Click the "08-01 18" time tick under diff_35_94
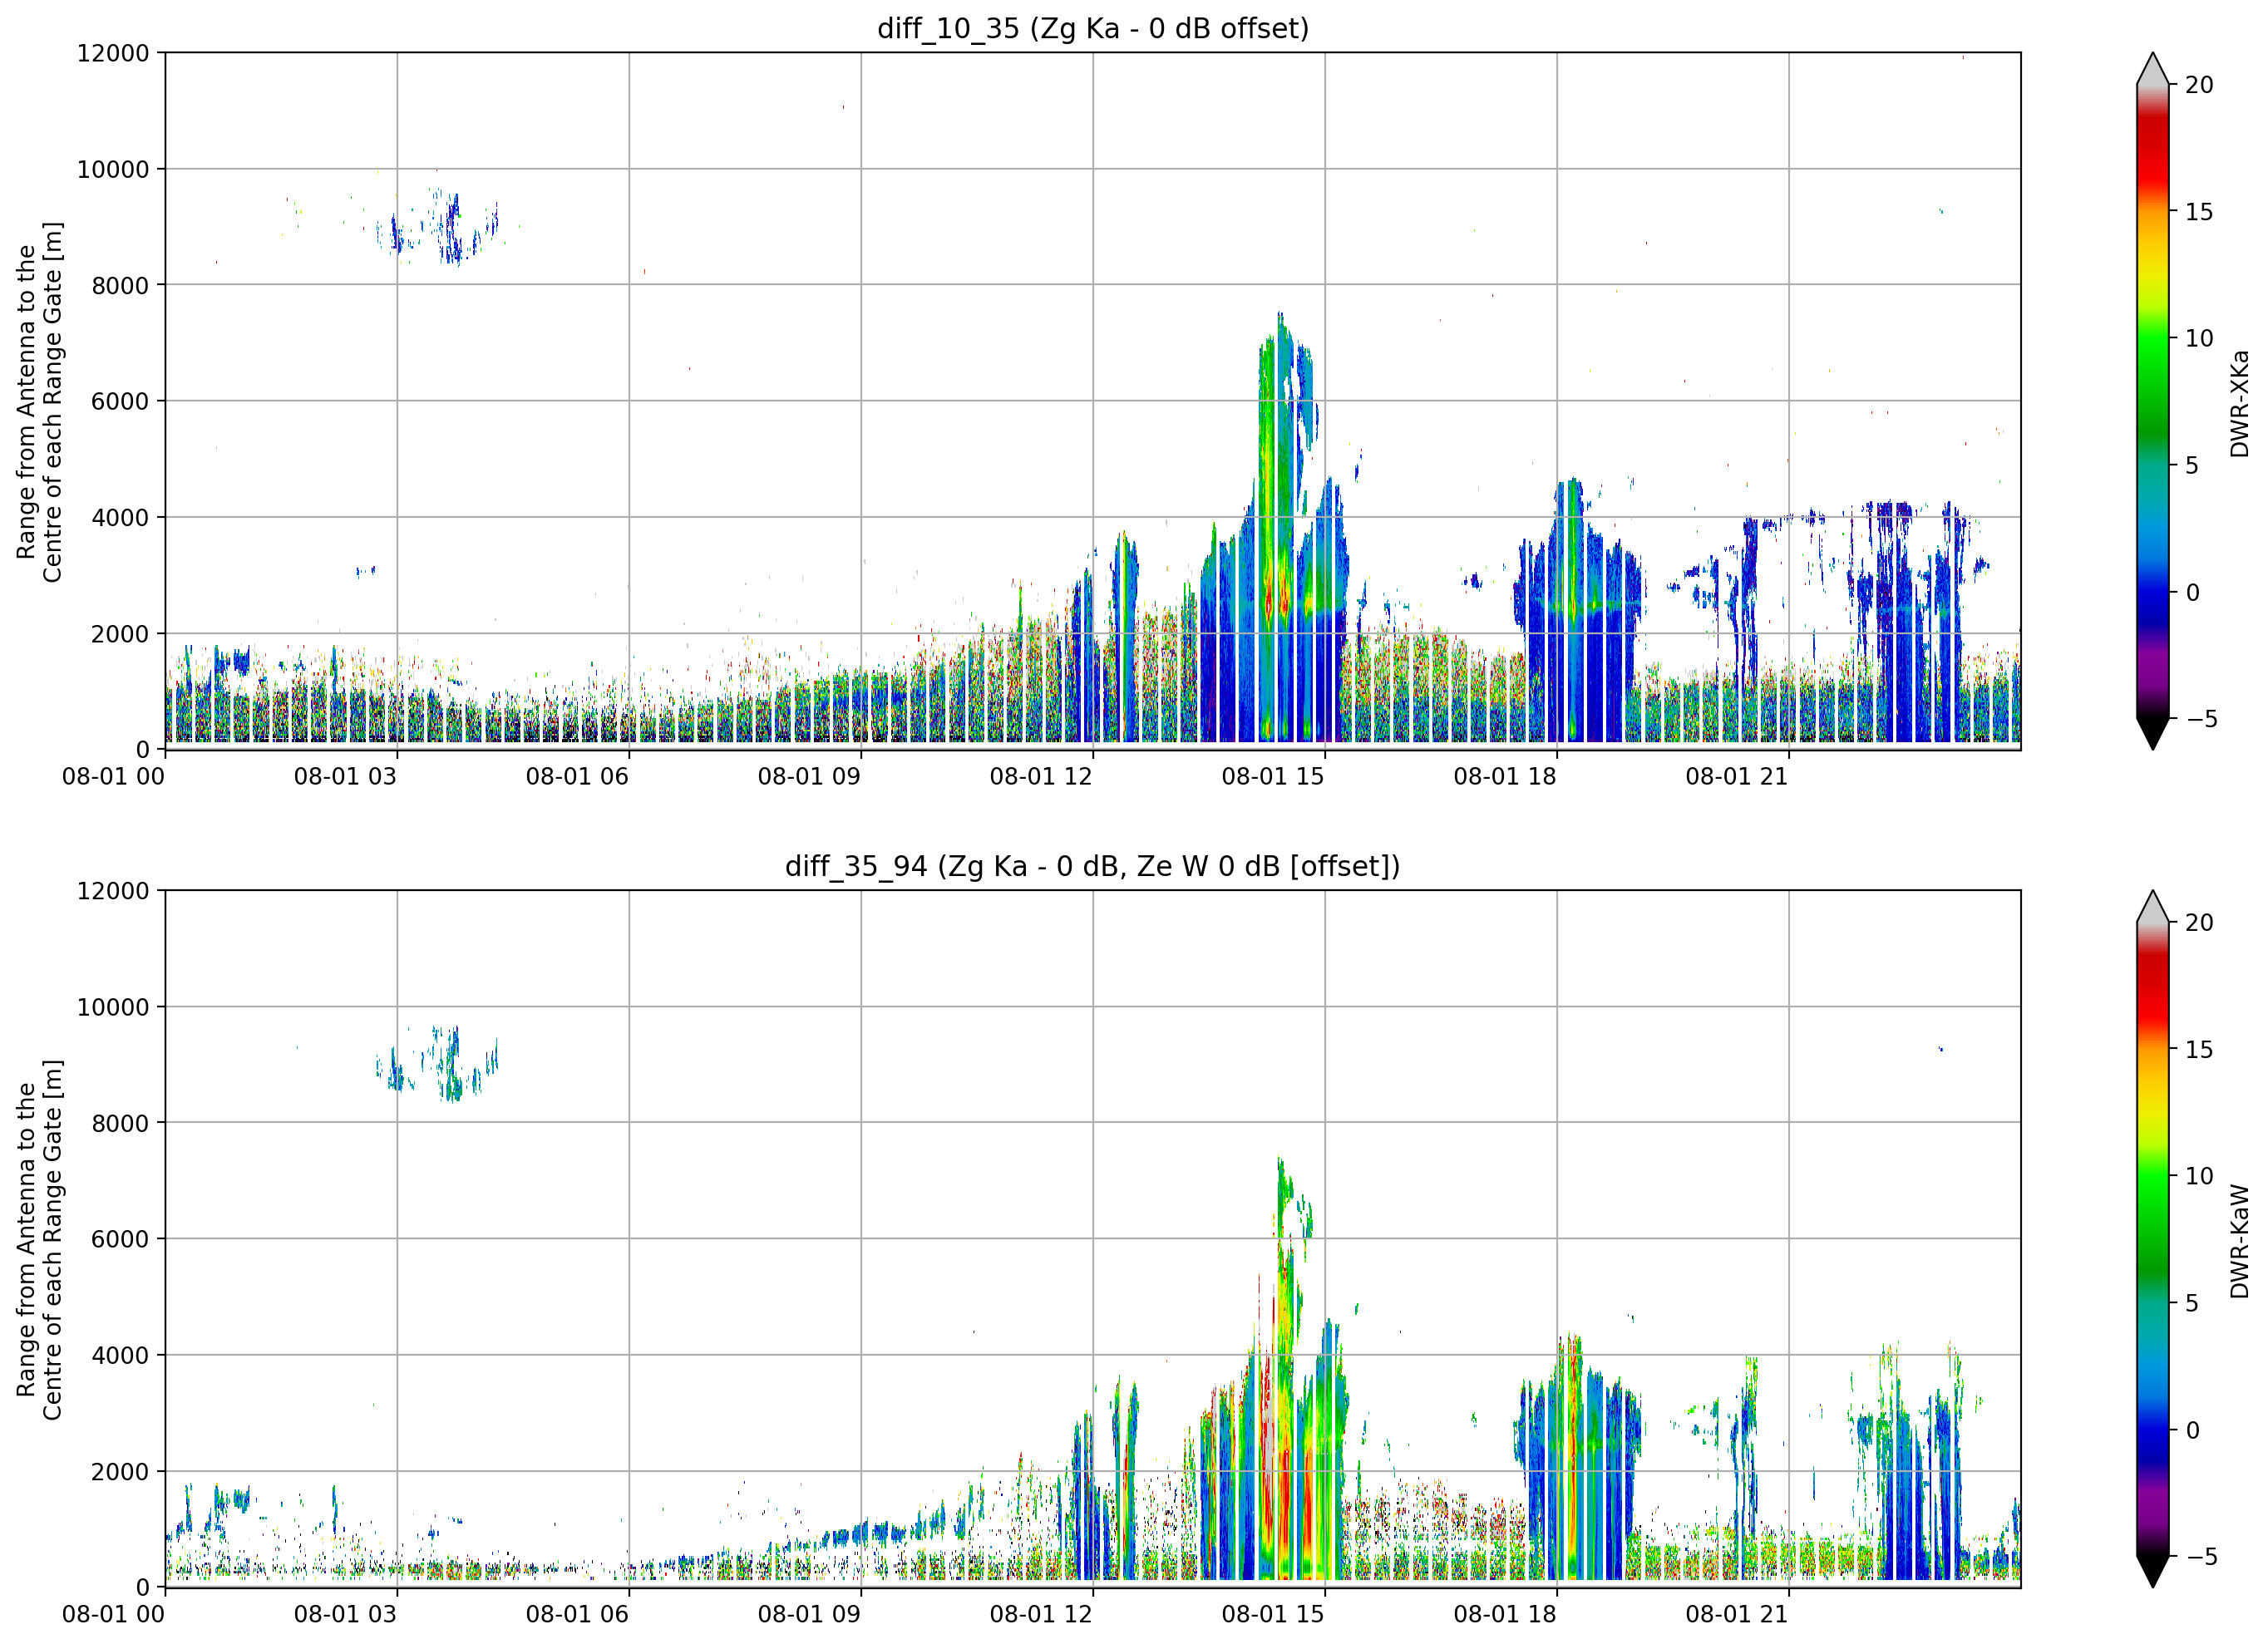Viewport: 2268px width, 1644px height. coord(1505,1614)
